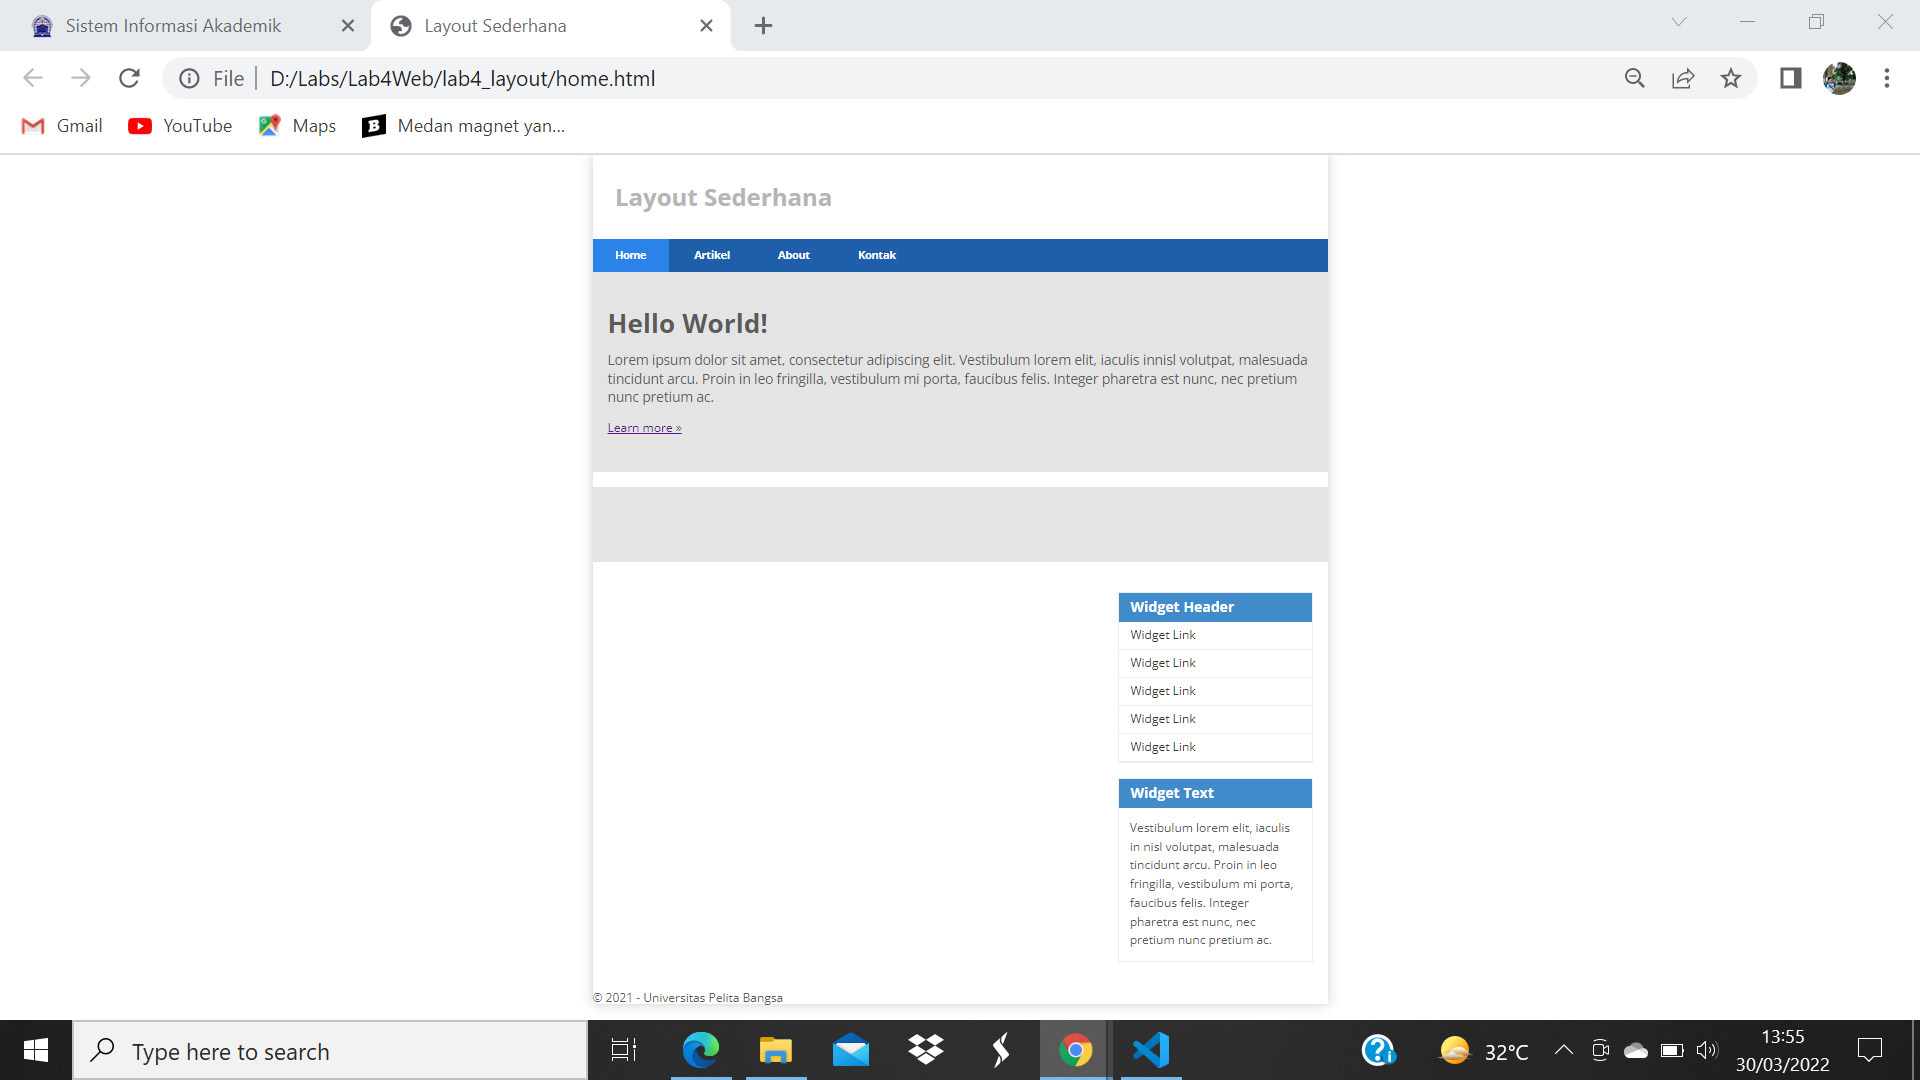The height and width of the screenshot is (1080, 1920).
Task: Expand the tab search chevron
Action: point(1679,22)
